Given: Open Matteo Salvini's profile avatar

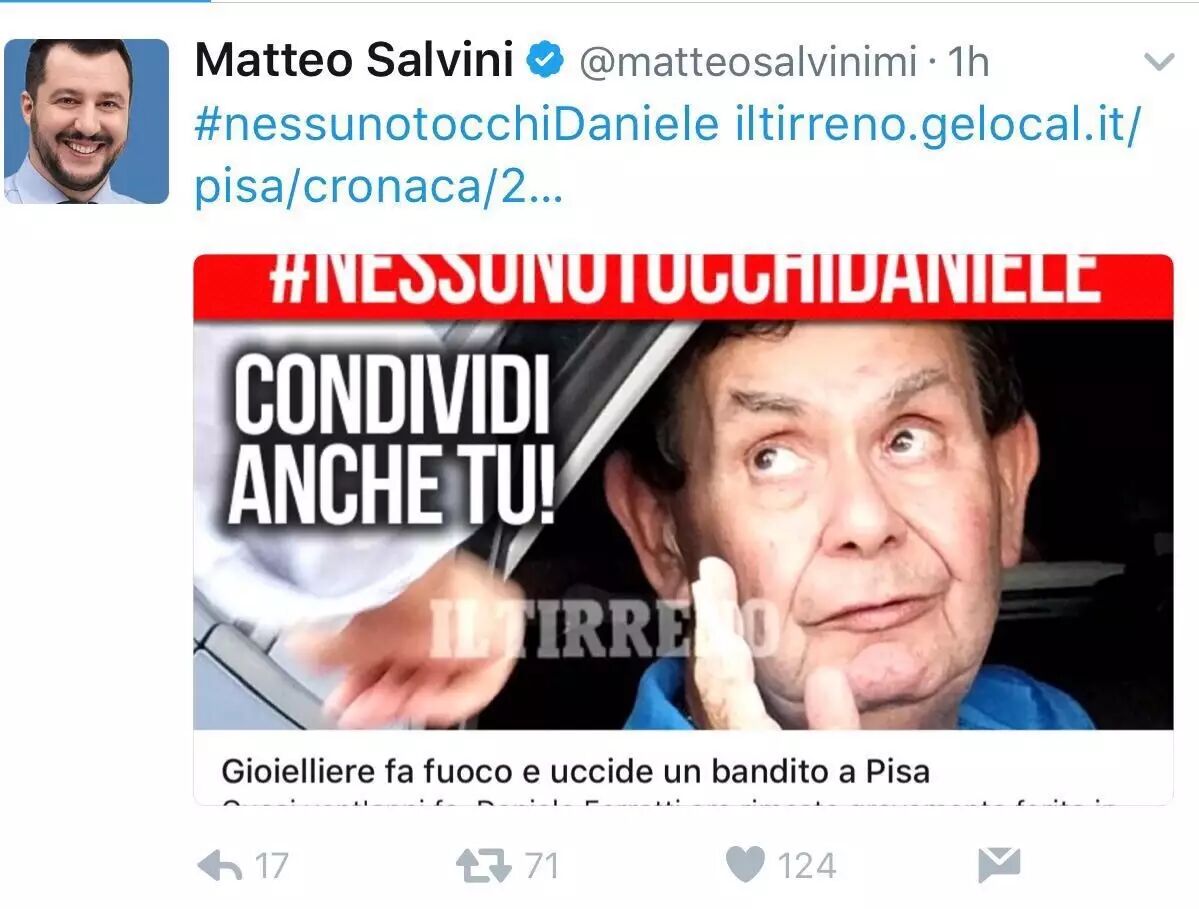Looking at the screenshot, I should (x=86, y=121).
